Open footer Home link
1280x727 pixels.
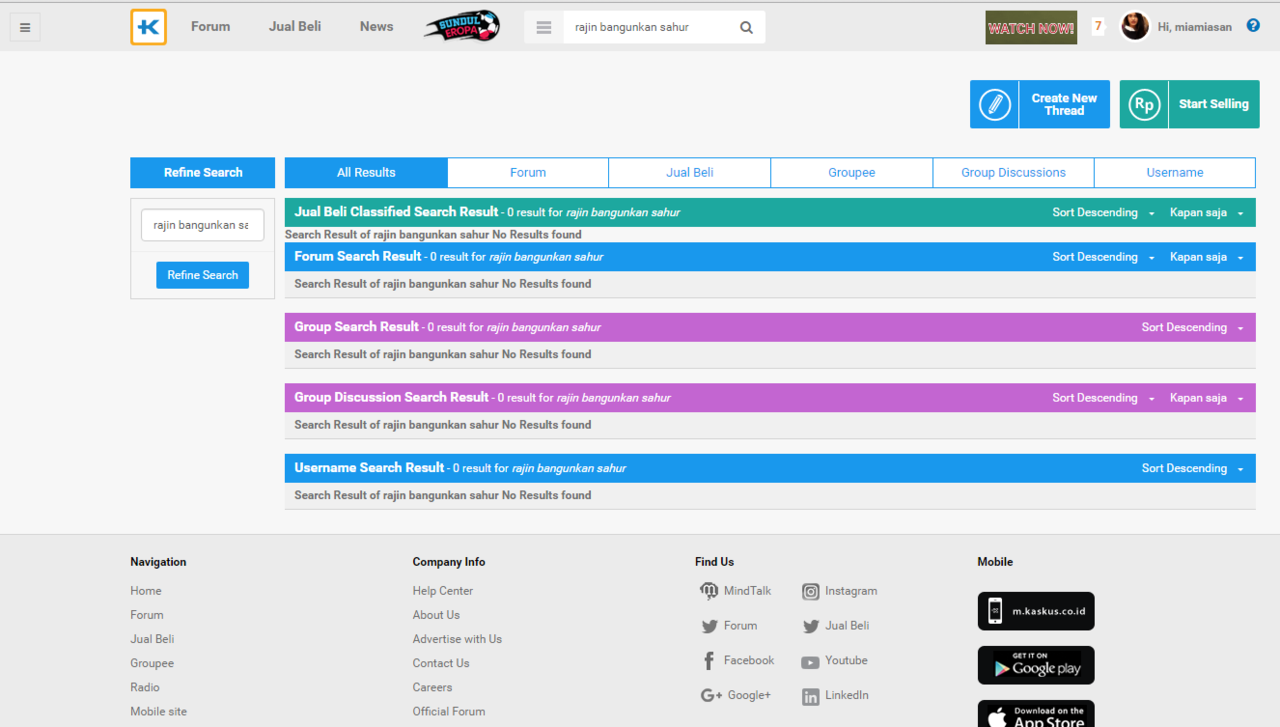tap(146, 591)
